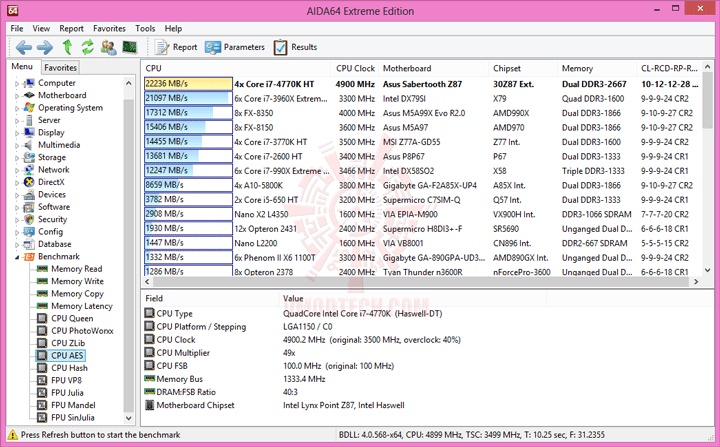Image resolution: width=720 pixels, height=447 pixels.
Task: Click the Chipset column header
Action: tap(523, 68)
